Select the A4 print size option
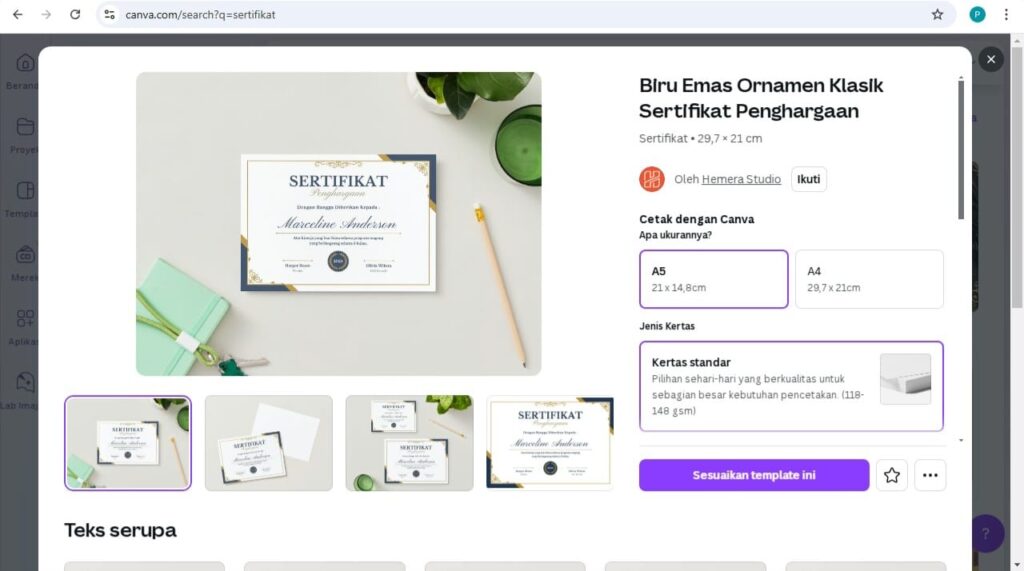1024x571 pixels. [869, 279]
